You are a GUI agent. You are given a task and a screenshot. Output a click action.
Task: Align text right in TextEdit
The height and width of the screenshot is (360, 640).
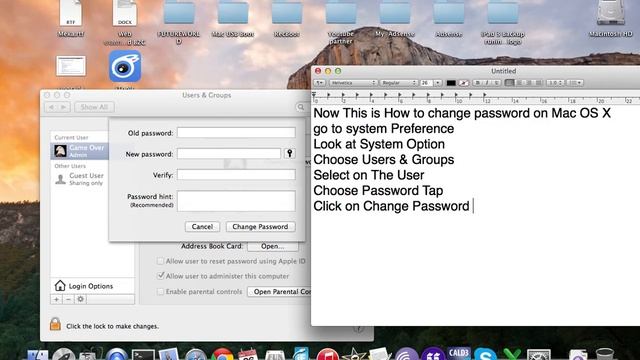tap(529, 83)
